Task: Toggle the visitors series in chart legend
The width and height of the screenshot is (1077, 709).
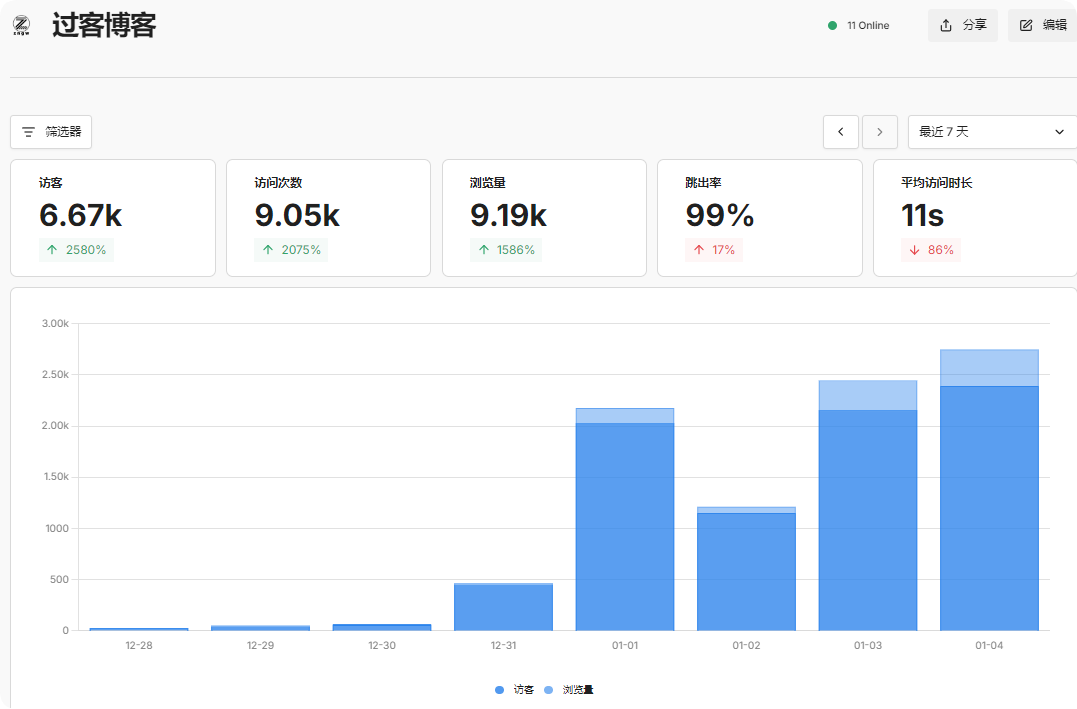Action: pyautogui.click(x=515, y=690)
